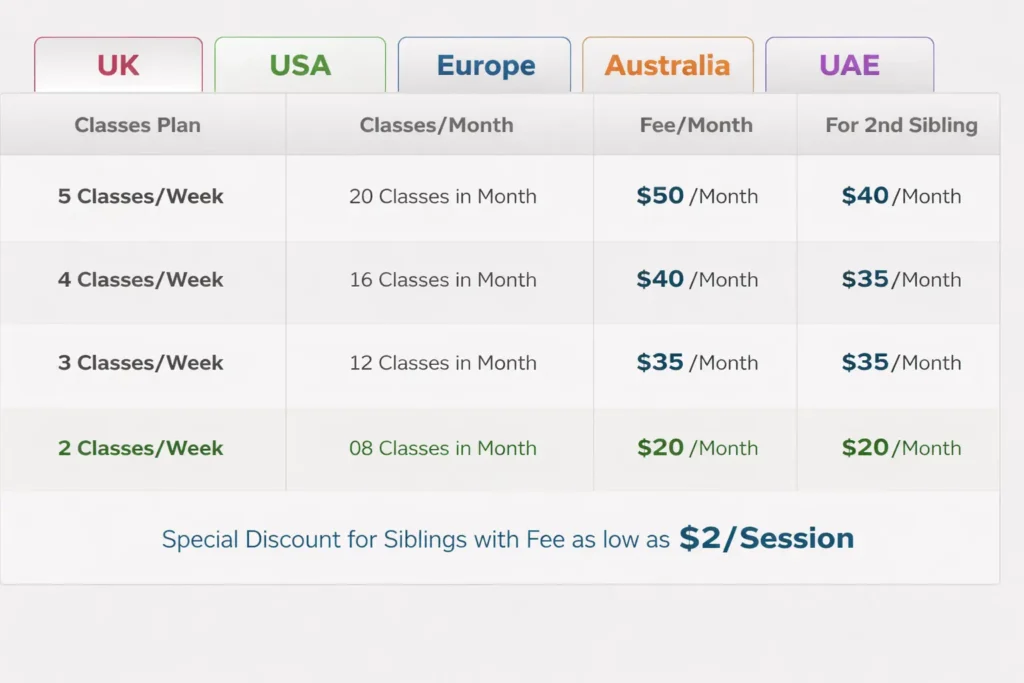
Task: Click the 08 Classes in Month cell
Action: click(442, 448)
